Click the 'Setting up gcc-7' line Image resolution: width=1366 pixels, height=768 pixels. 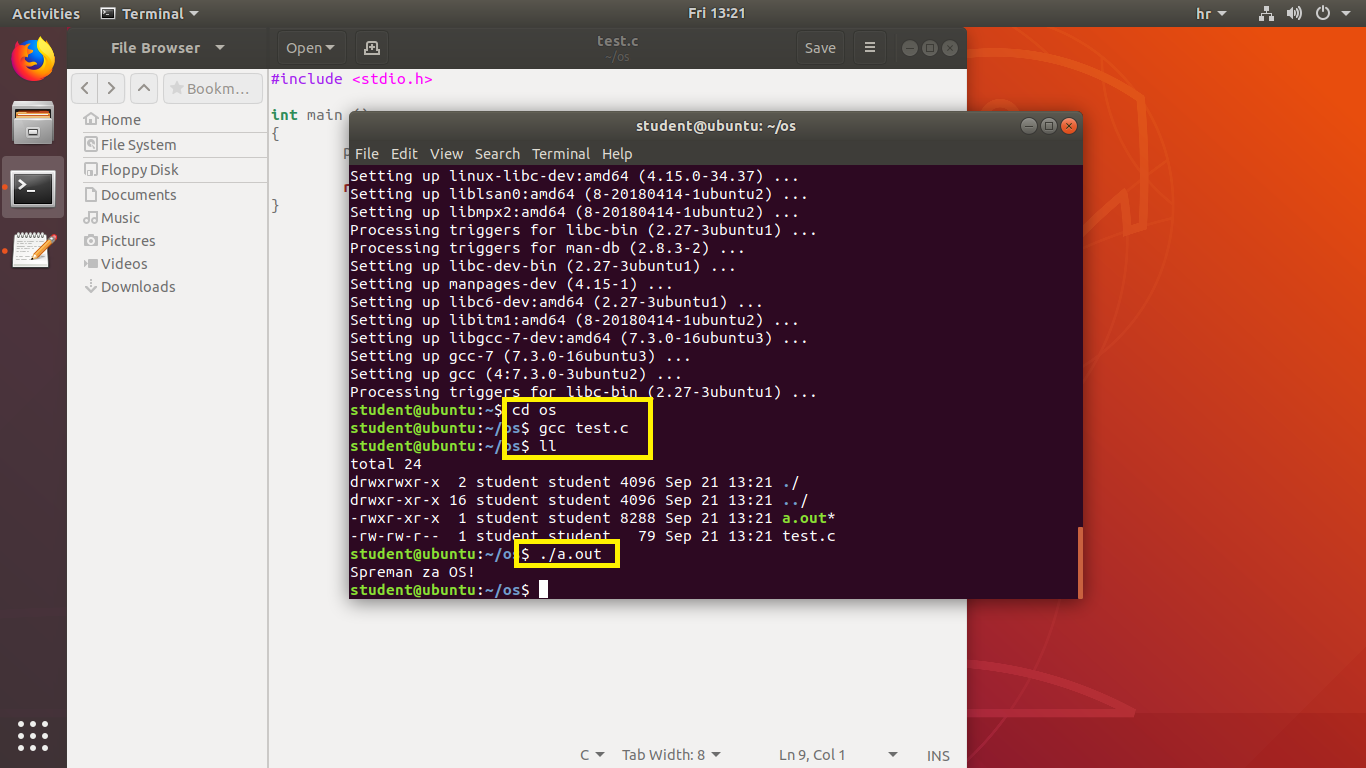(520, 356)
